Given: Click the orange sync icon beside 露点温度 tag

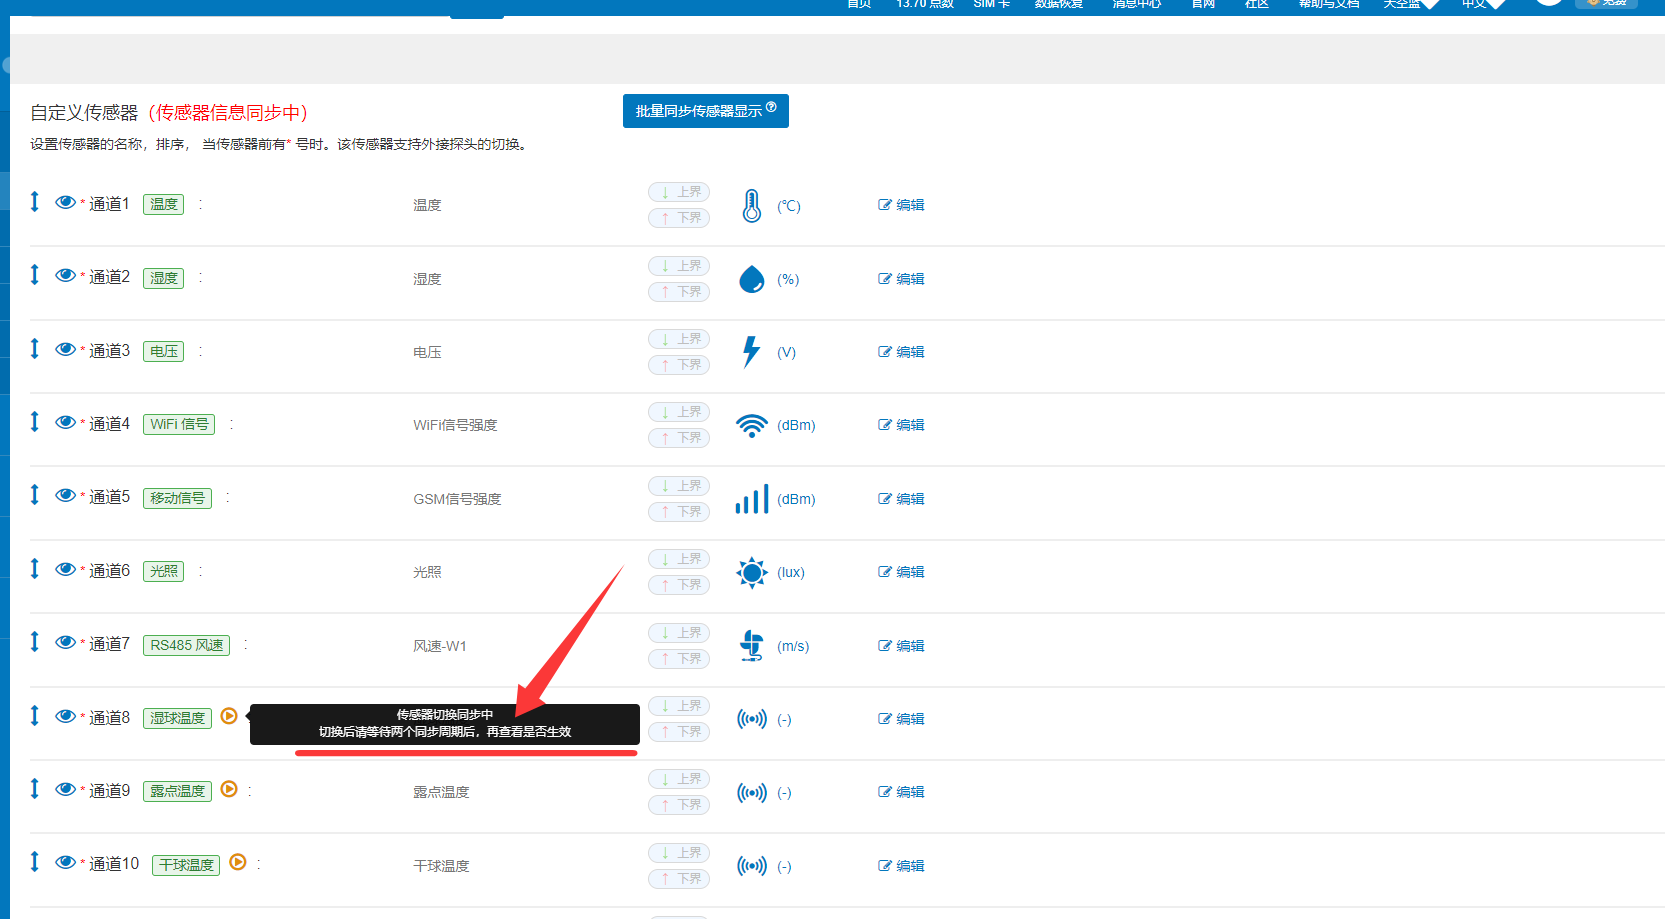Looking at the screenshot, I should (229, 789).
